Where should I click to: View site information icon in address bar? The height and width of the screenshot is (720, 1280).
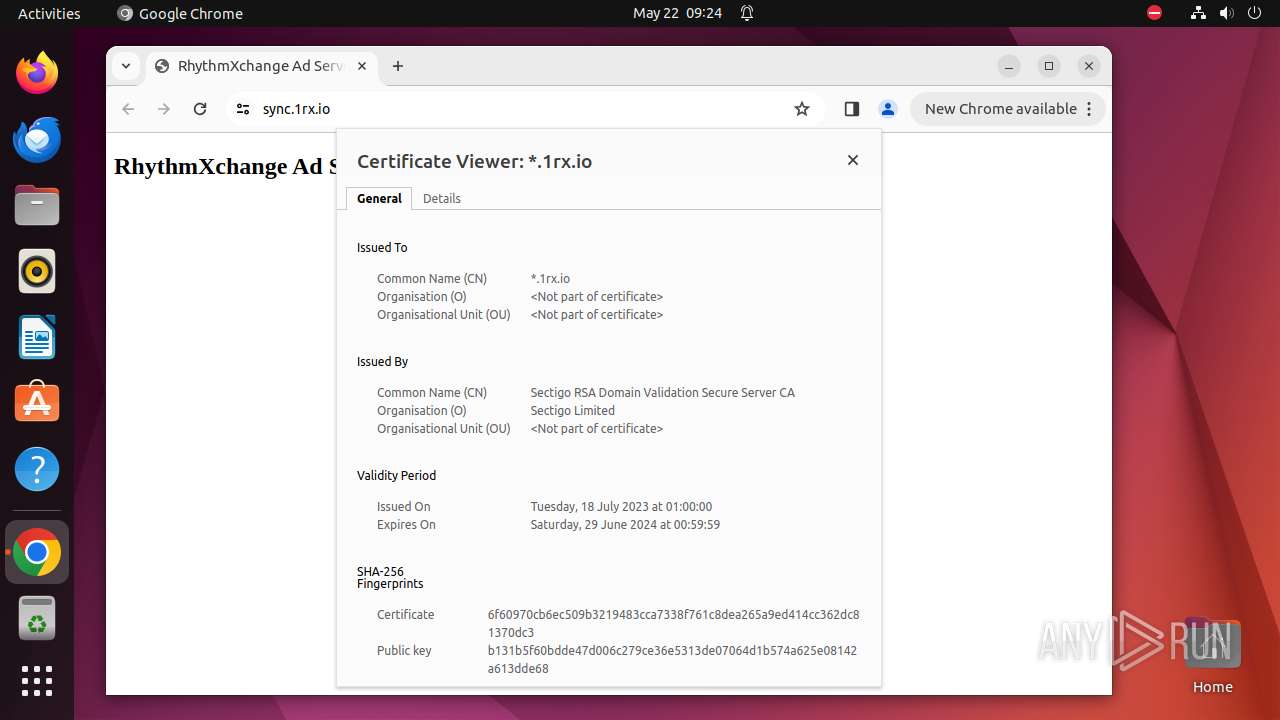[243, 109]
